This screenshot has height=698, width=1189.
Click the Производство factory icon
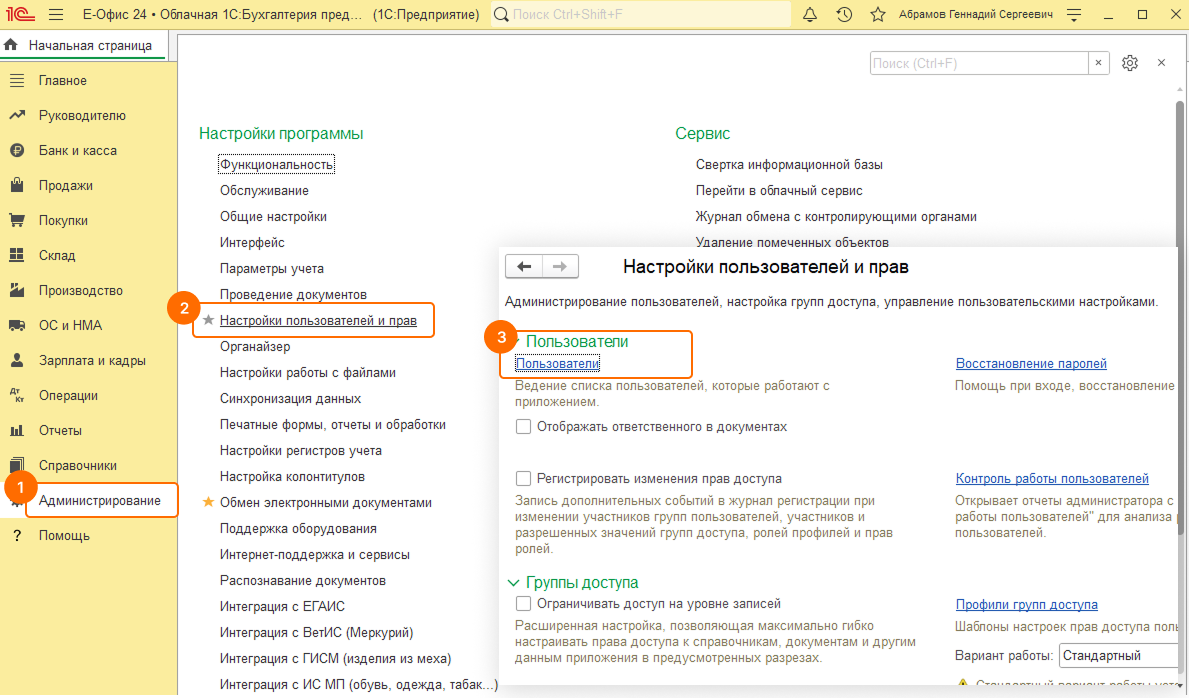click(x=17, y=290)
